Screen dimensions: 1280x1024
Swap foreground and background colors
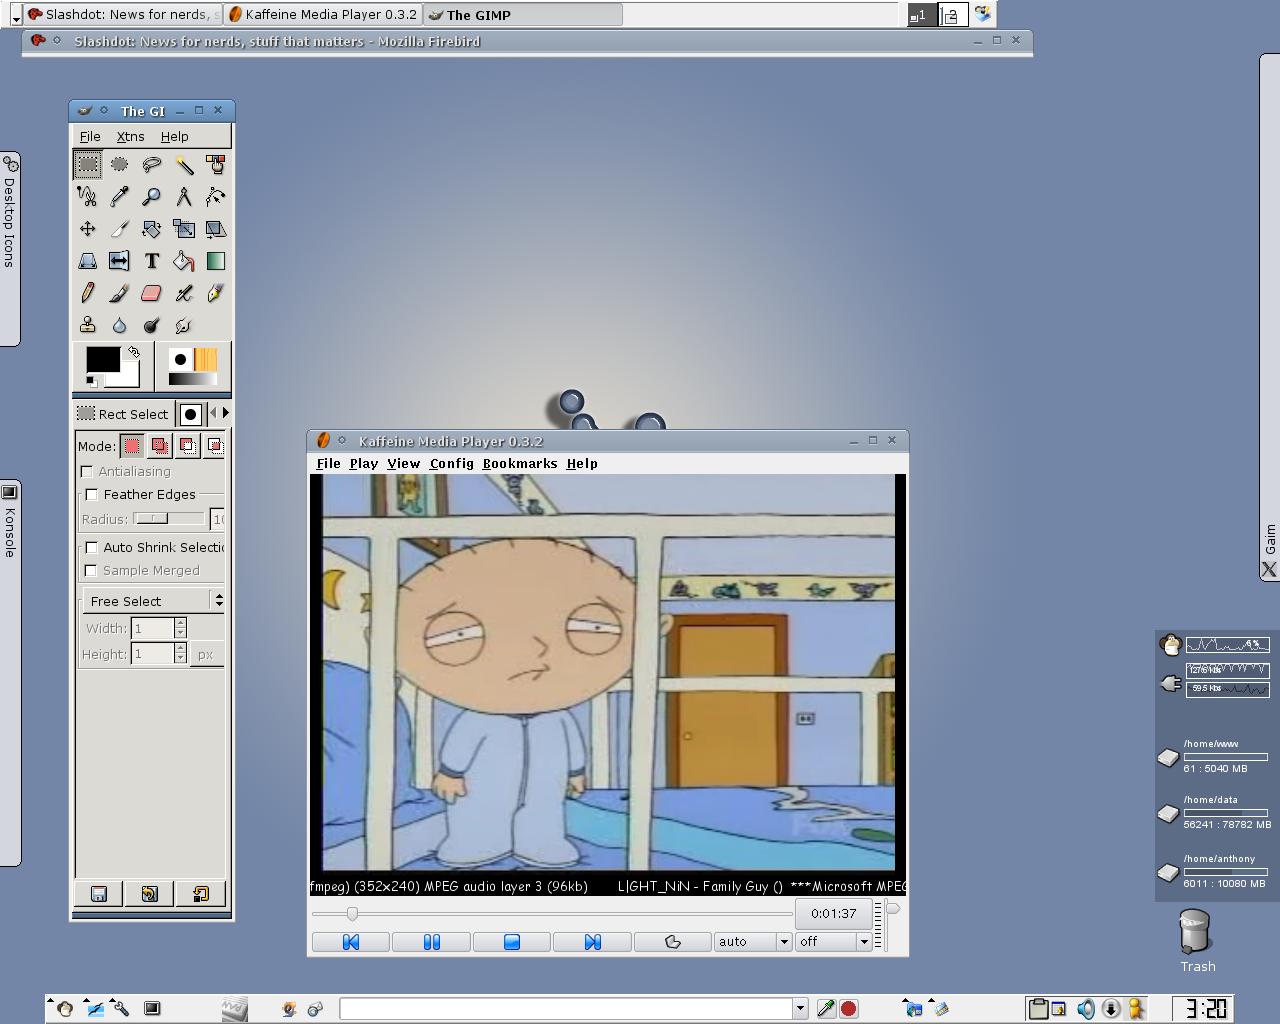(x=134, y=352)
